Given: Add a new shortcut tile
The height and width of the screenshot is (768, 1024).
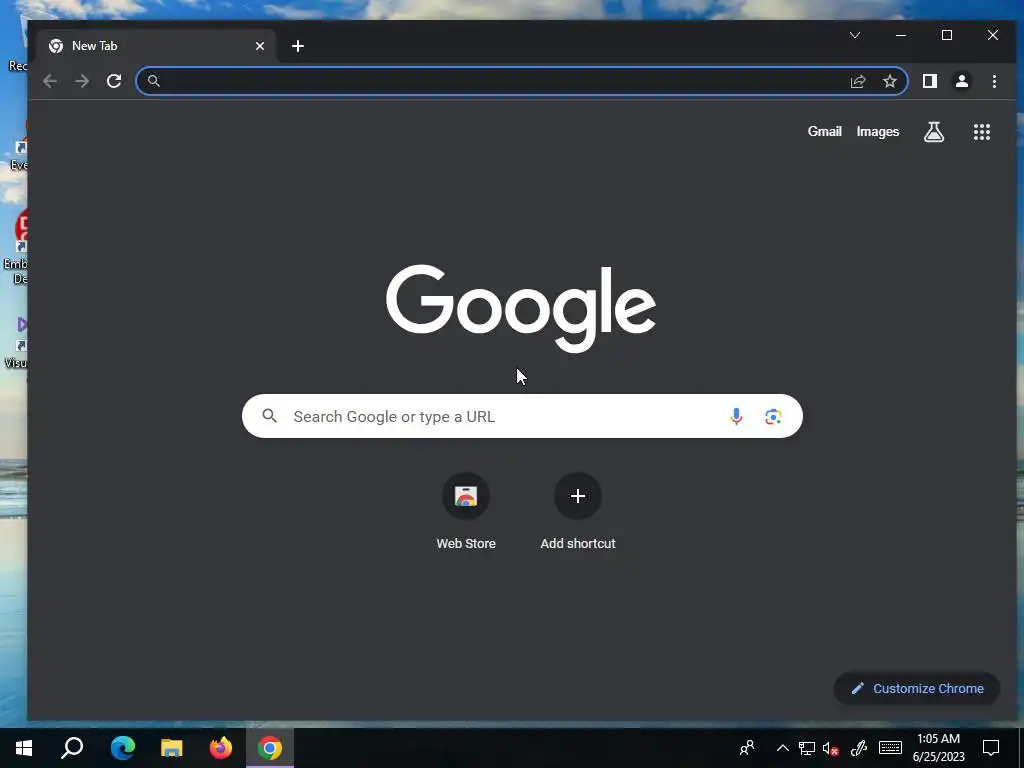Looking at the screenshot, I should click(577, 512).
